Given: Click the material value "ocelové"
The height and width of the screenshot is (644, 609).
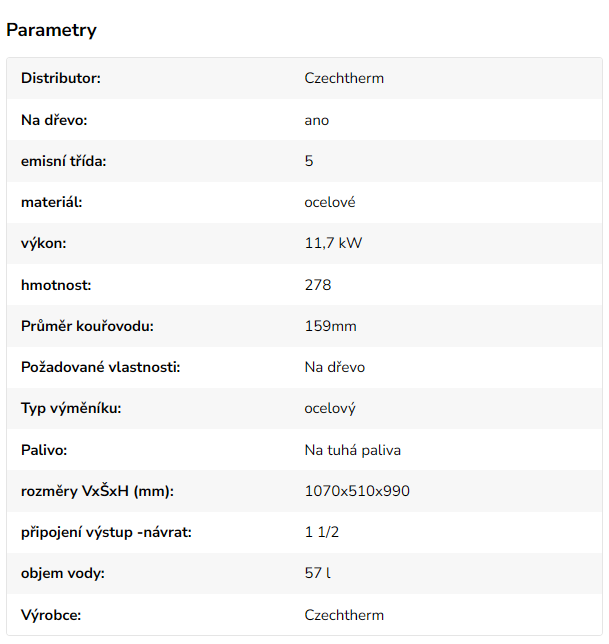Looking at the screenshot, I should (x=330, y=202).
